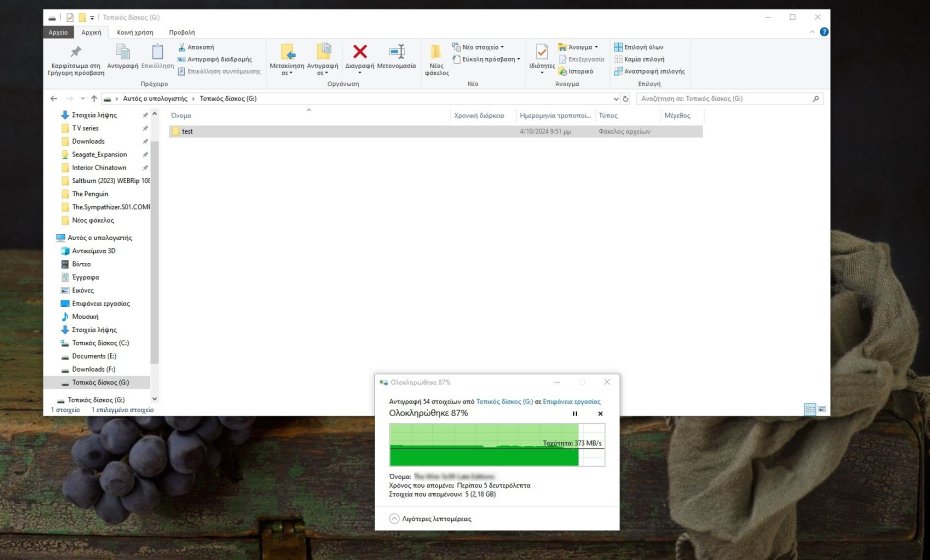Click the green copy progress graph
Screen dimensions: 930x560
coord(497,445)
